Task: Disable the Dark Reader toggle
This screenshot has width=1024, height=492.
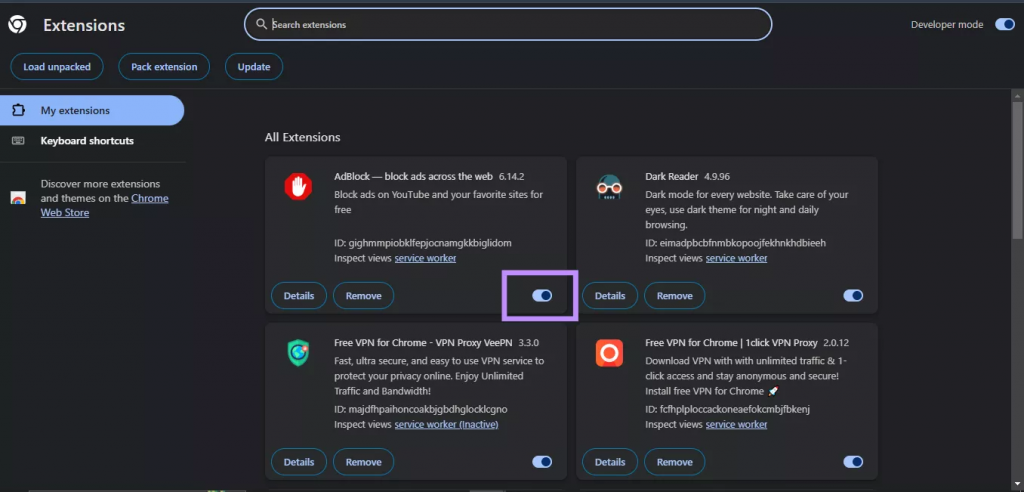Action: (x=853, y=295)
